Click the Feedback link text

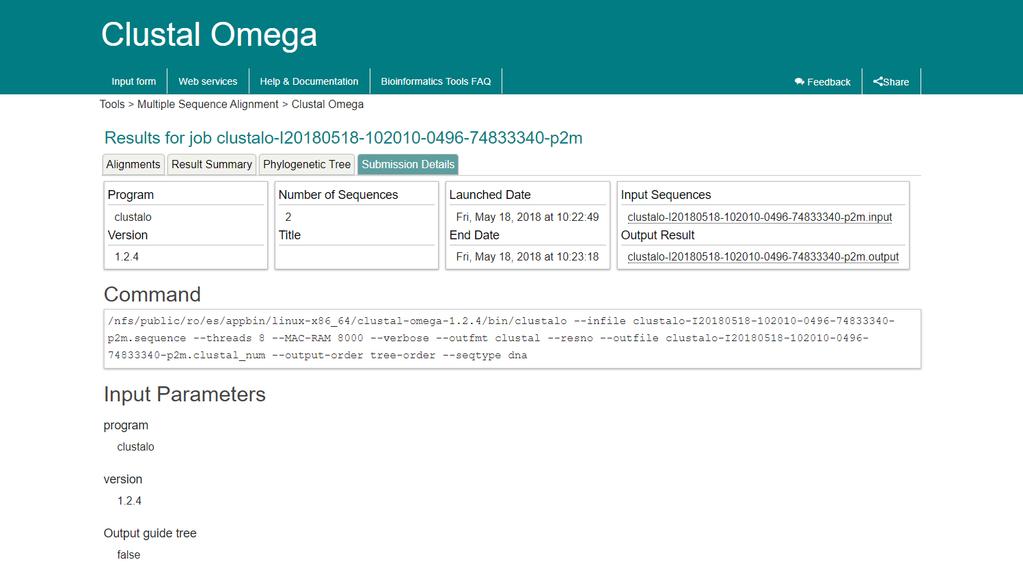coord(829,82)
